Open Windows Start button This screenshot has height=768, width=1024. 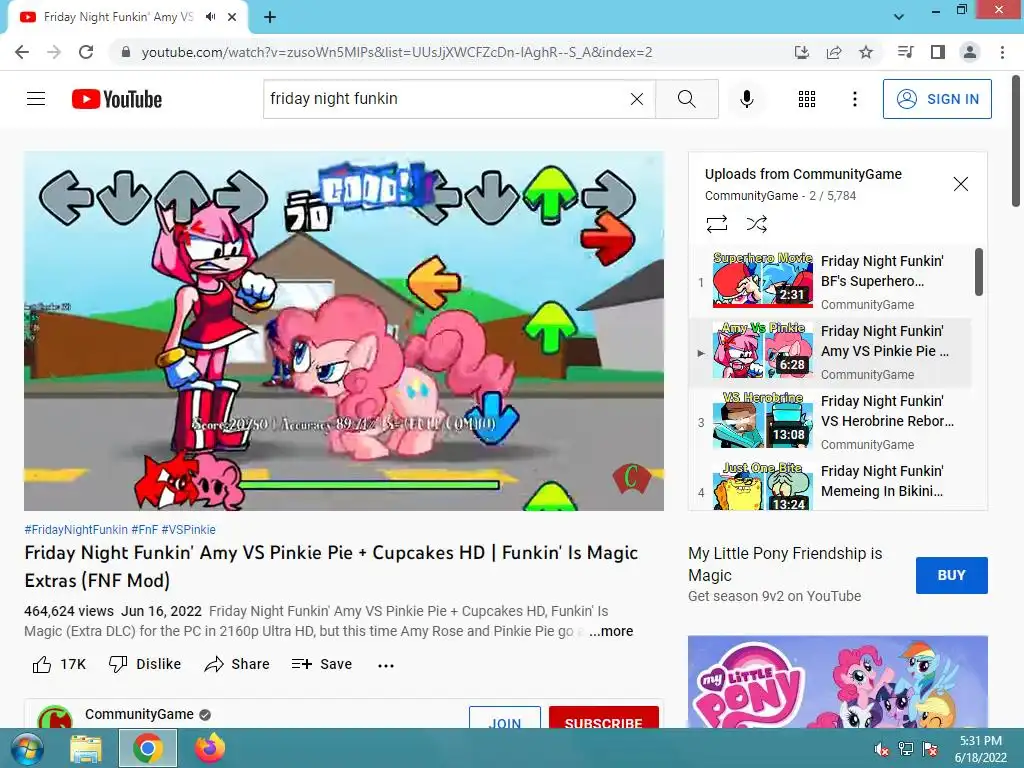26,748
